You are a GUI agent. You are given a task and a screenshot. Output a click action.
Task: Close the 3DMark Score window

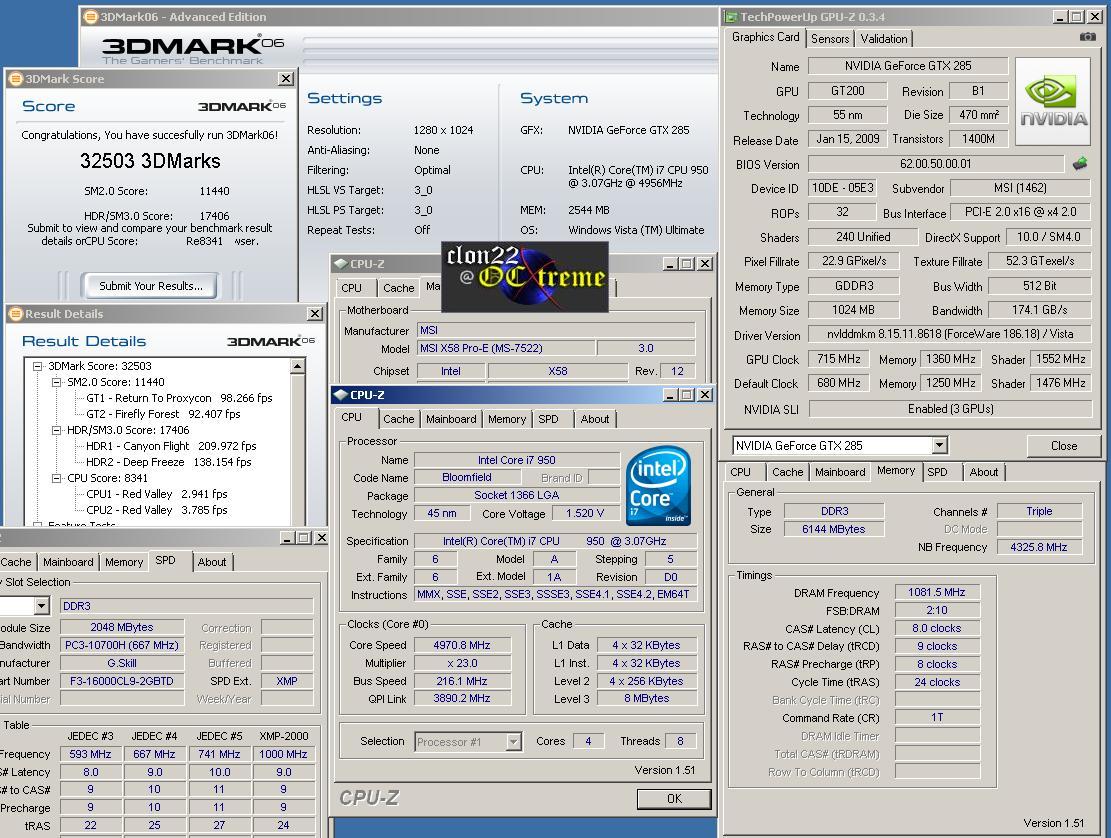[286, 79]
